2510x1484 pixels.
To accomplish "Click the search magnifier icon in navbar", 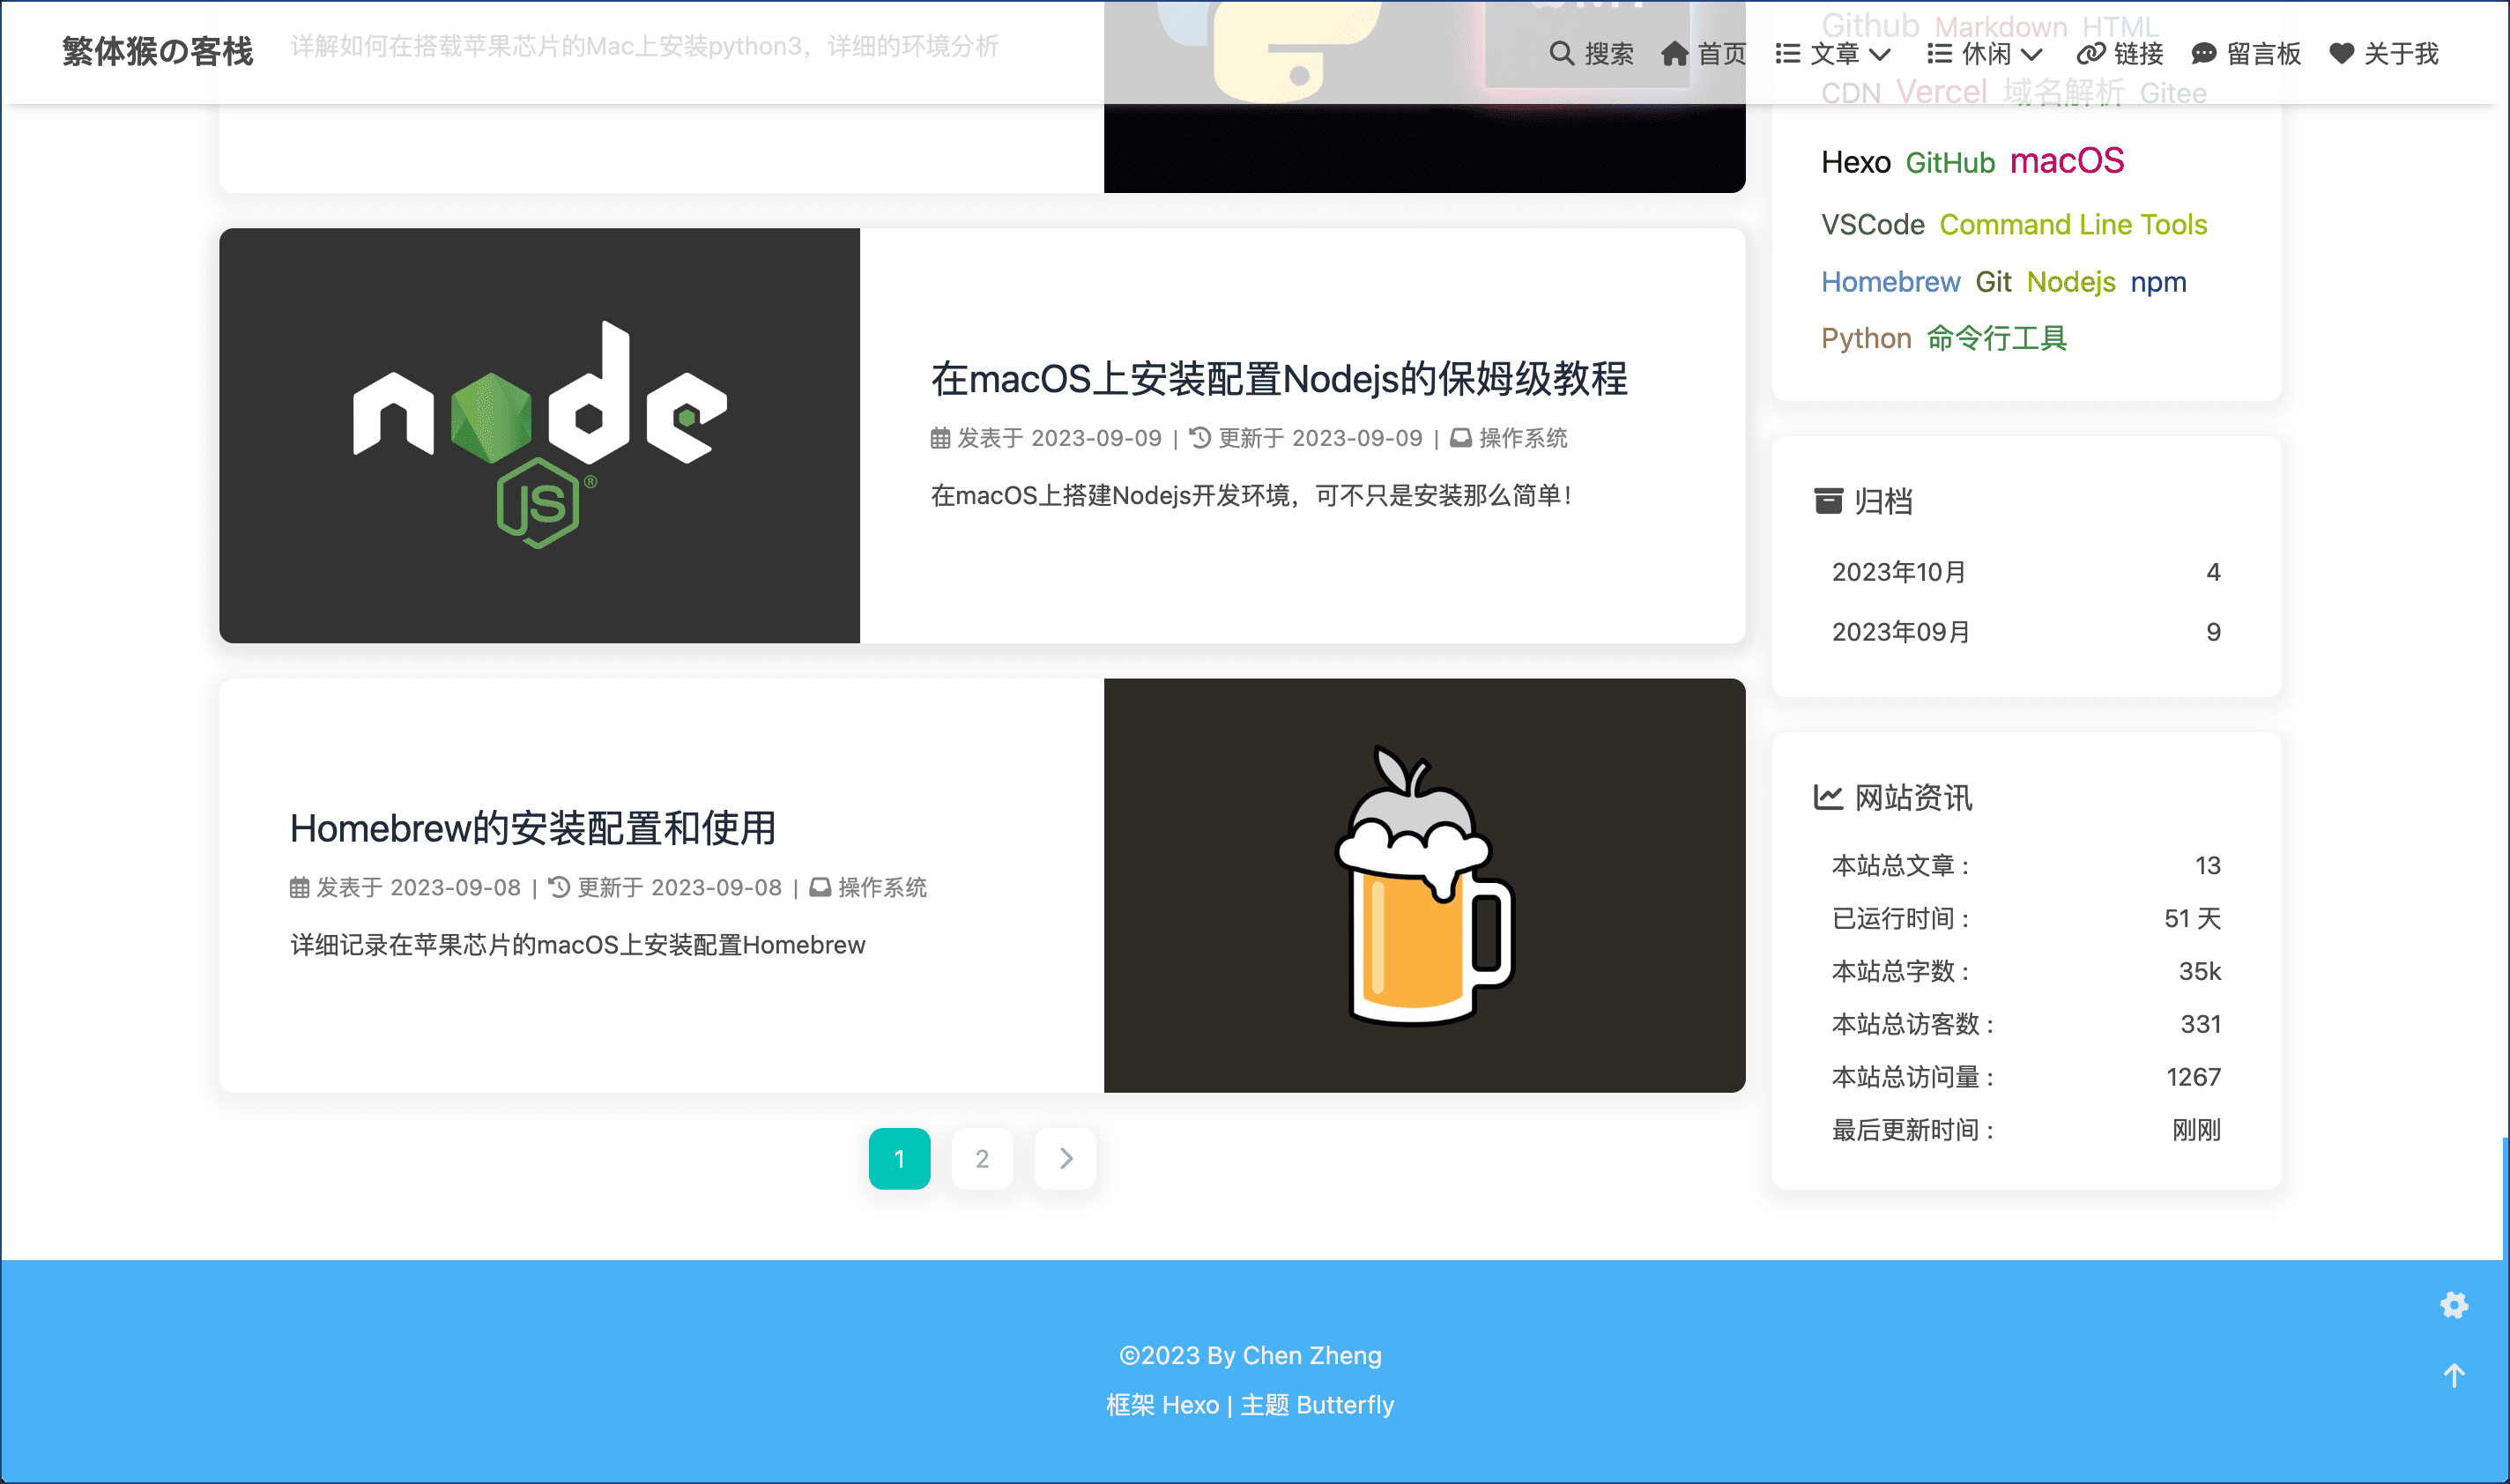I will click(x=1561, y=53).
